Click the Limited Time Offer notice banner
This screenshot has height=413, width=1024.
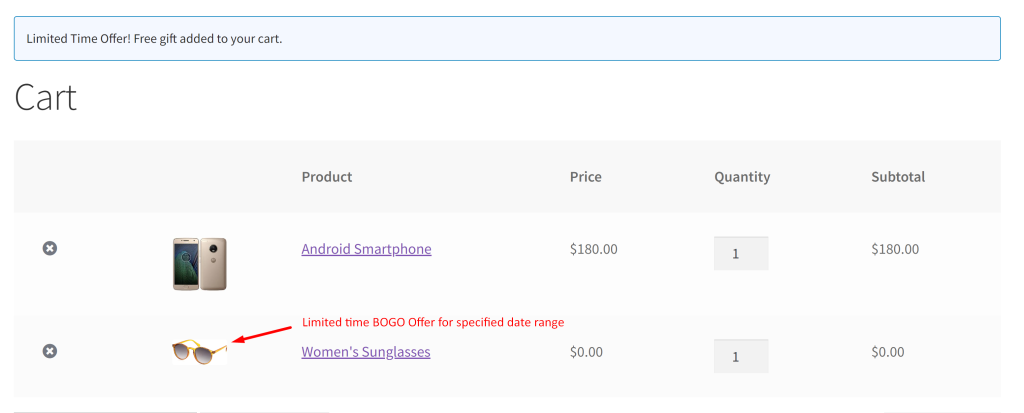pos(507,39)
